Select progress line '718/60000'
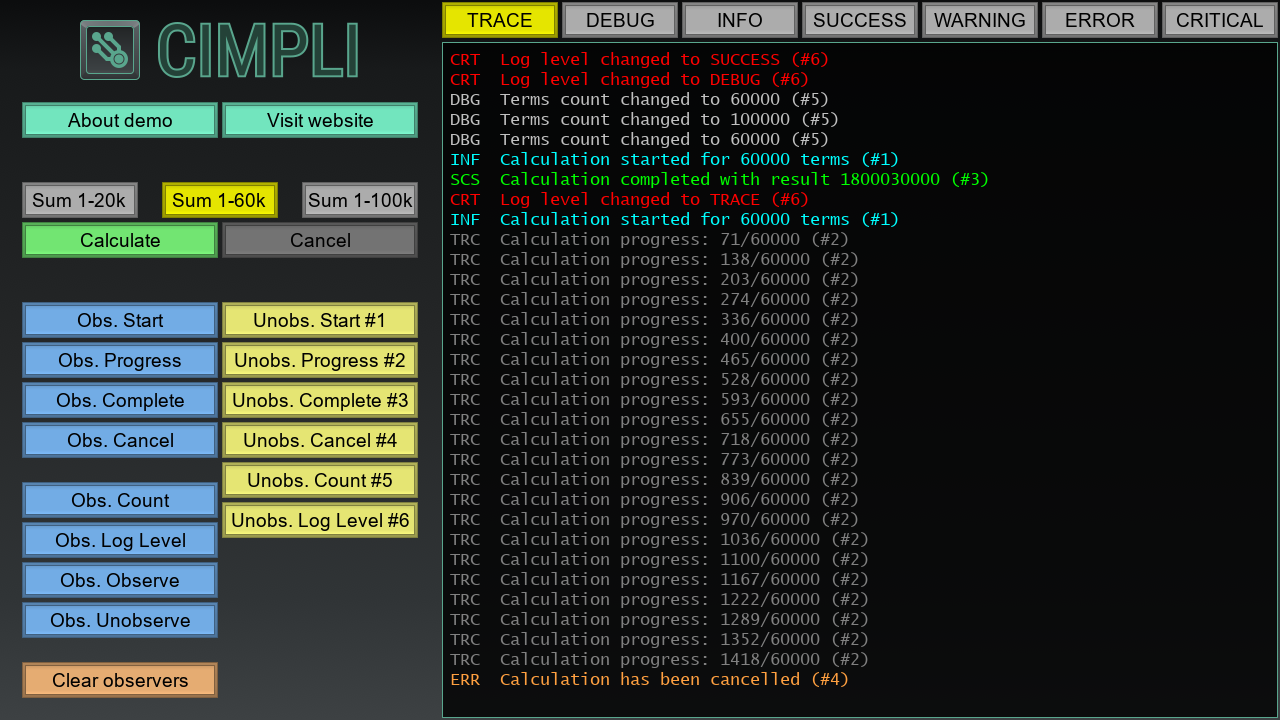Image resolution: width=1280 pixels, height=720 pixels. [655, 440]
